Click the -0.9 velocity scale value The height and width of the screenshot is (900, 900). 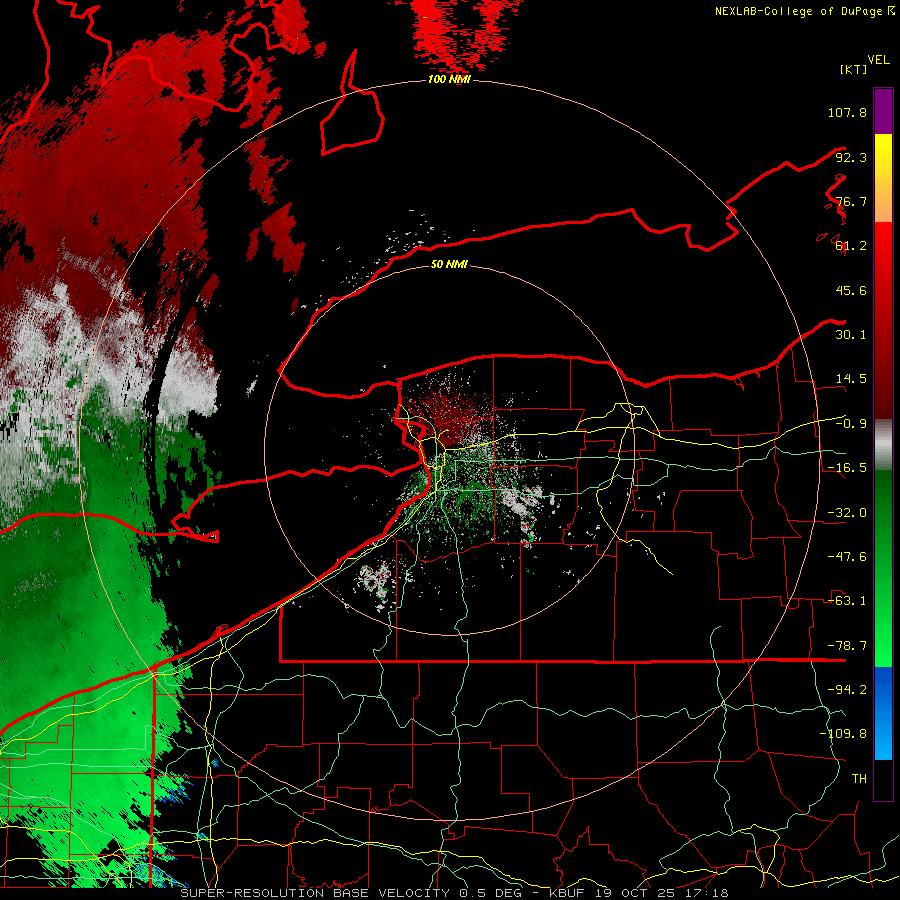[851, 424]
